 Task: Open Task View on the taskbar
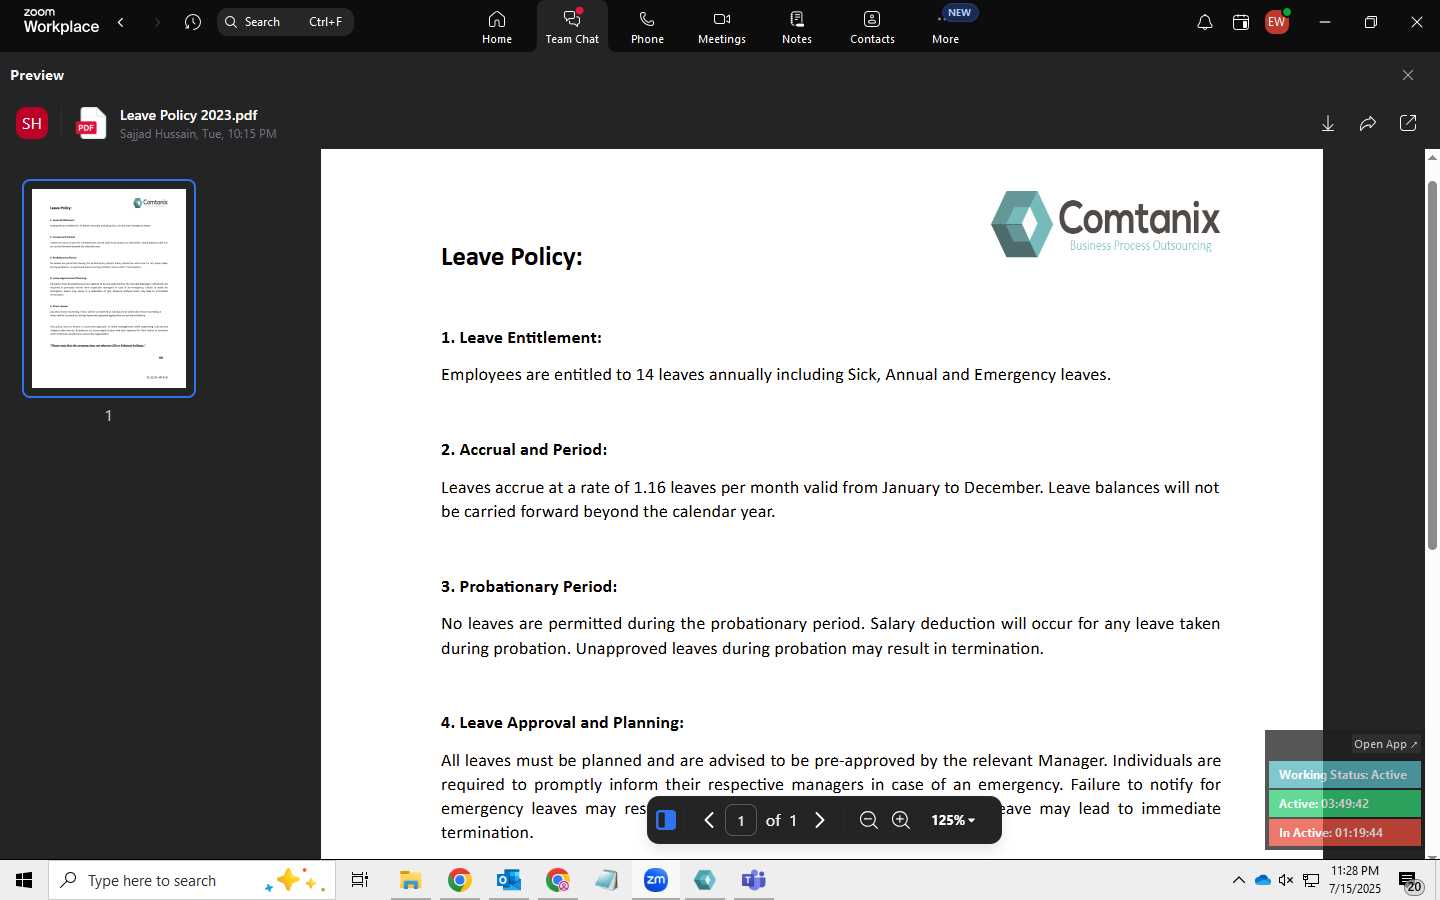tap(360, 880)
